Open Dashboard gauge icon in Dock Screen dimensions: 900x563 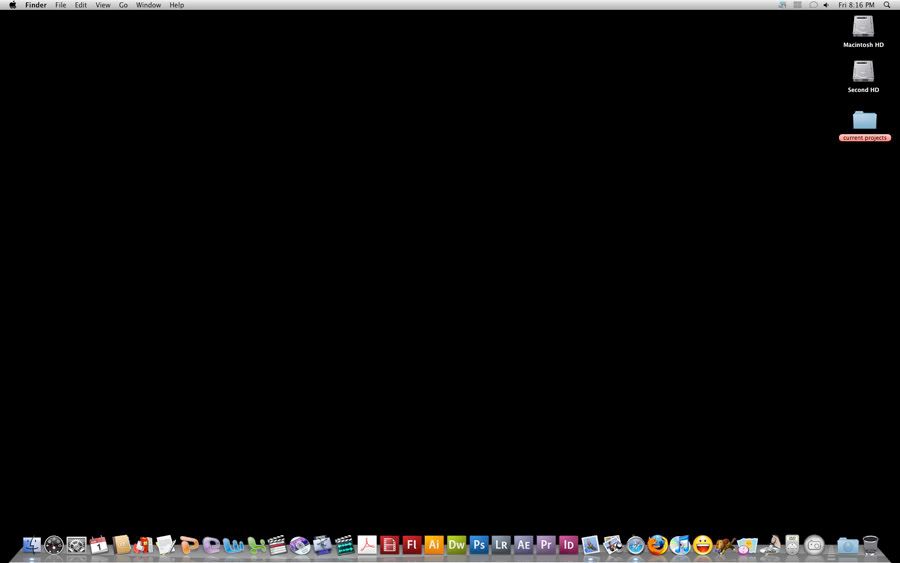coord(54,545)
